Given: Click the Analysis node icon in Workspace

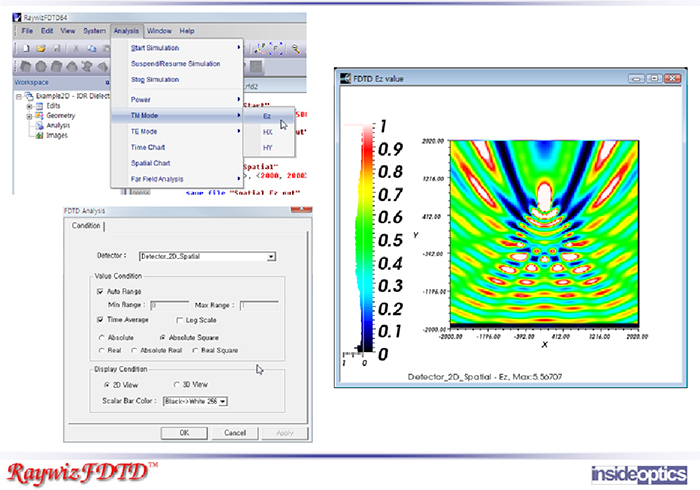Looking at the screenshot, I should pos(39,125).
